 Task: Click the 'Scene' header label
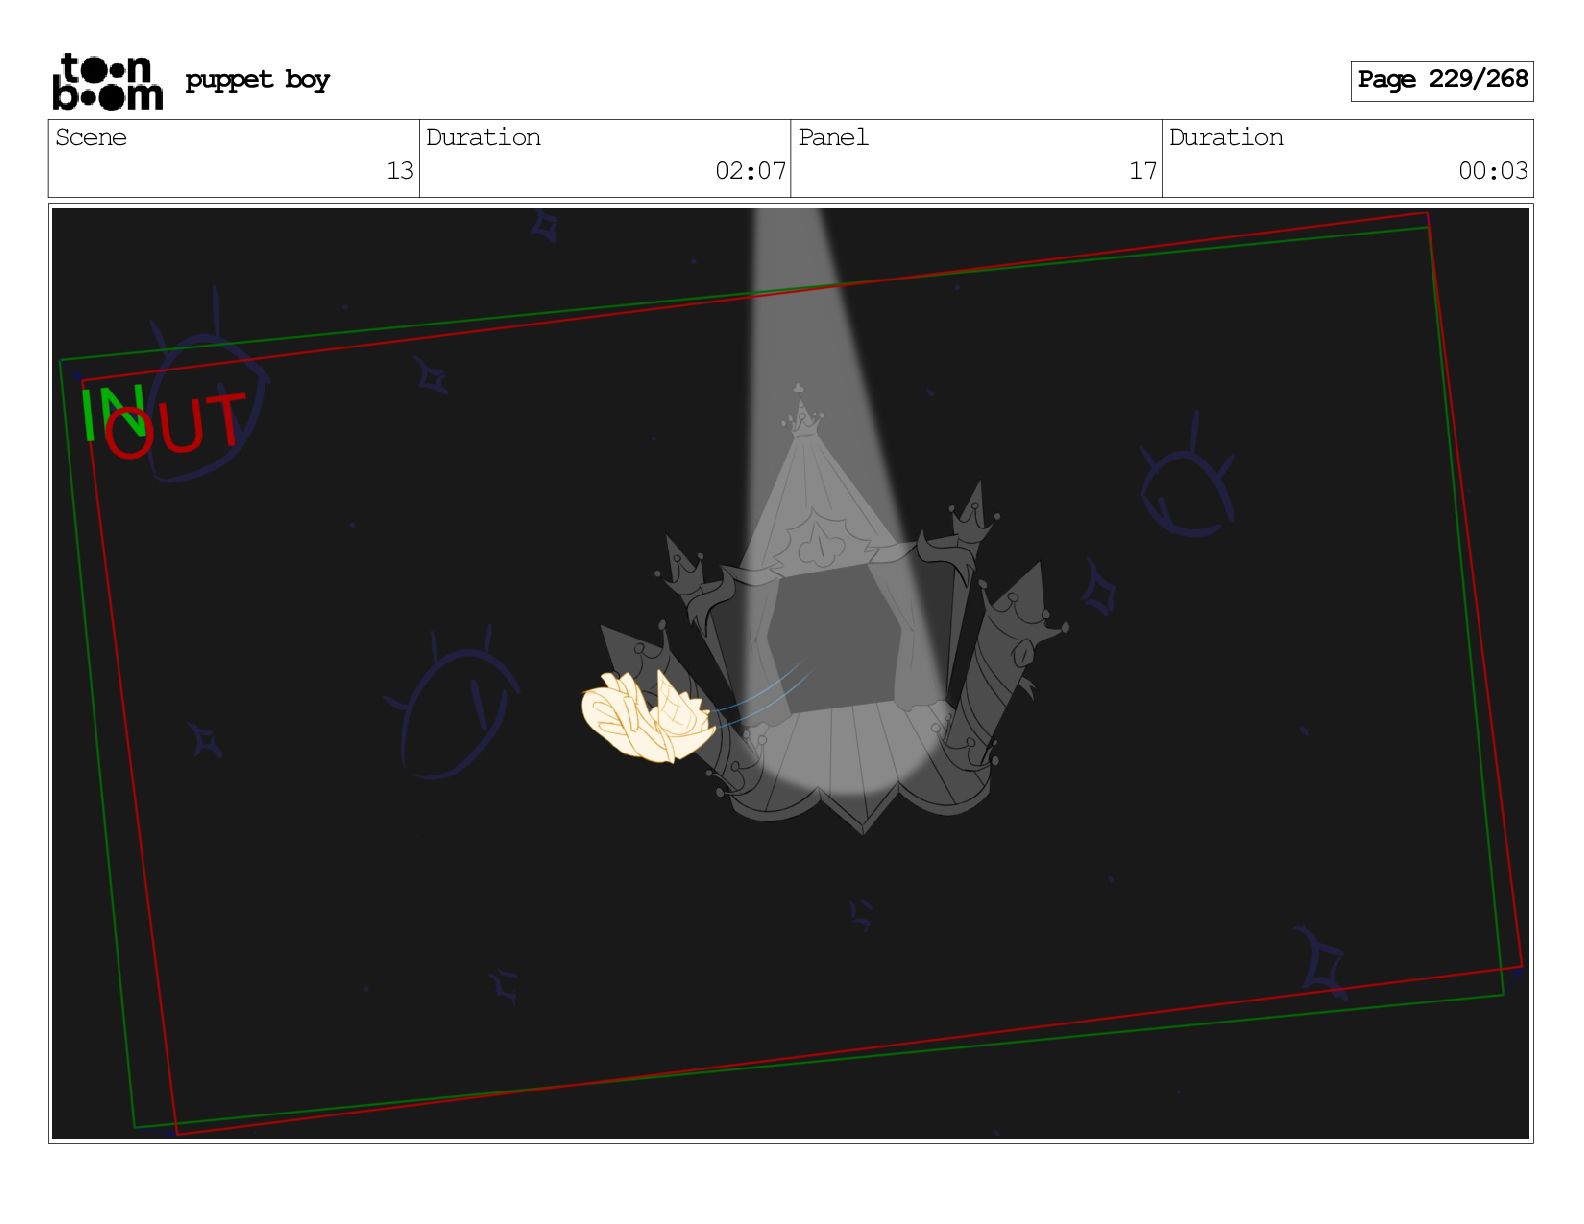point(91,137)
